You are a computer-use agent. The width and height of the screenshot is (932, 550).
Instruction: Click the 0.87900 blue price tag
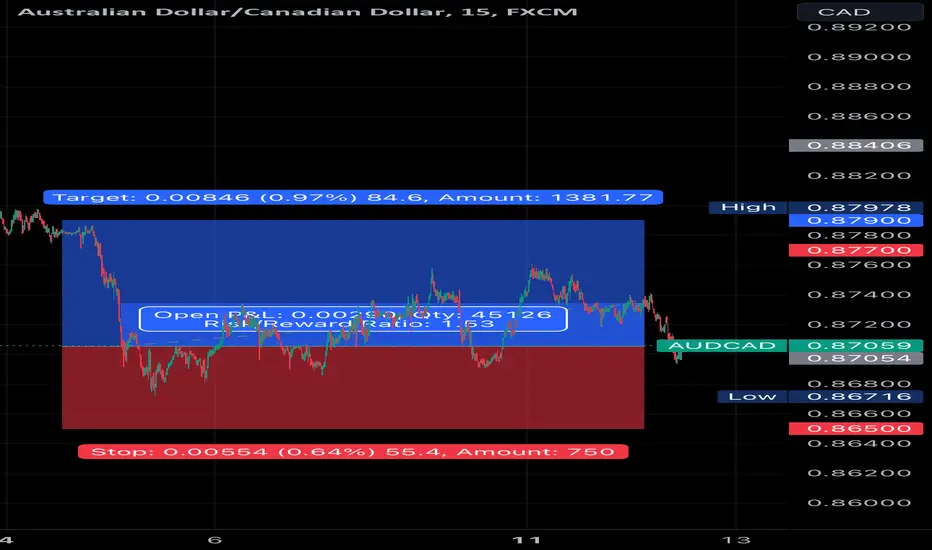coord(856,221)
